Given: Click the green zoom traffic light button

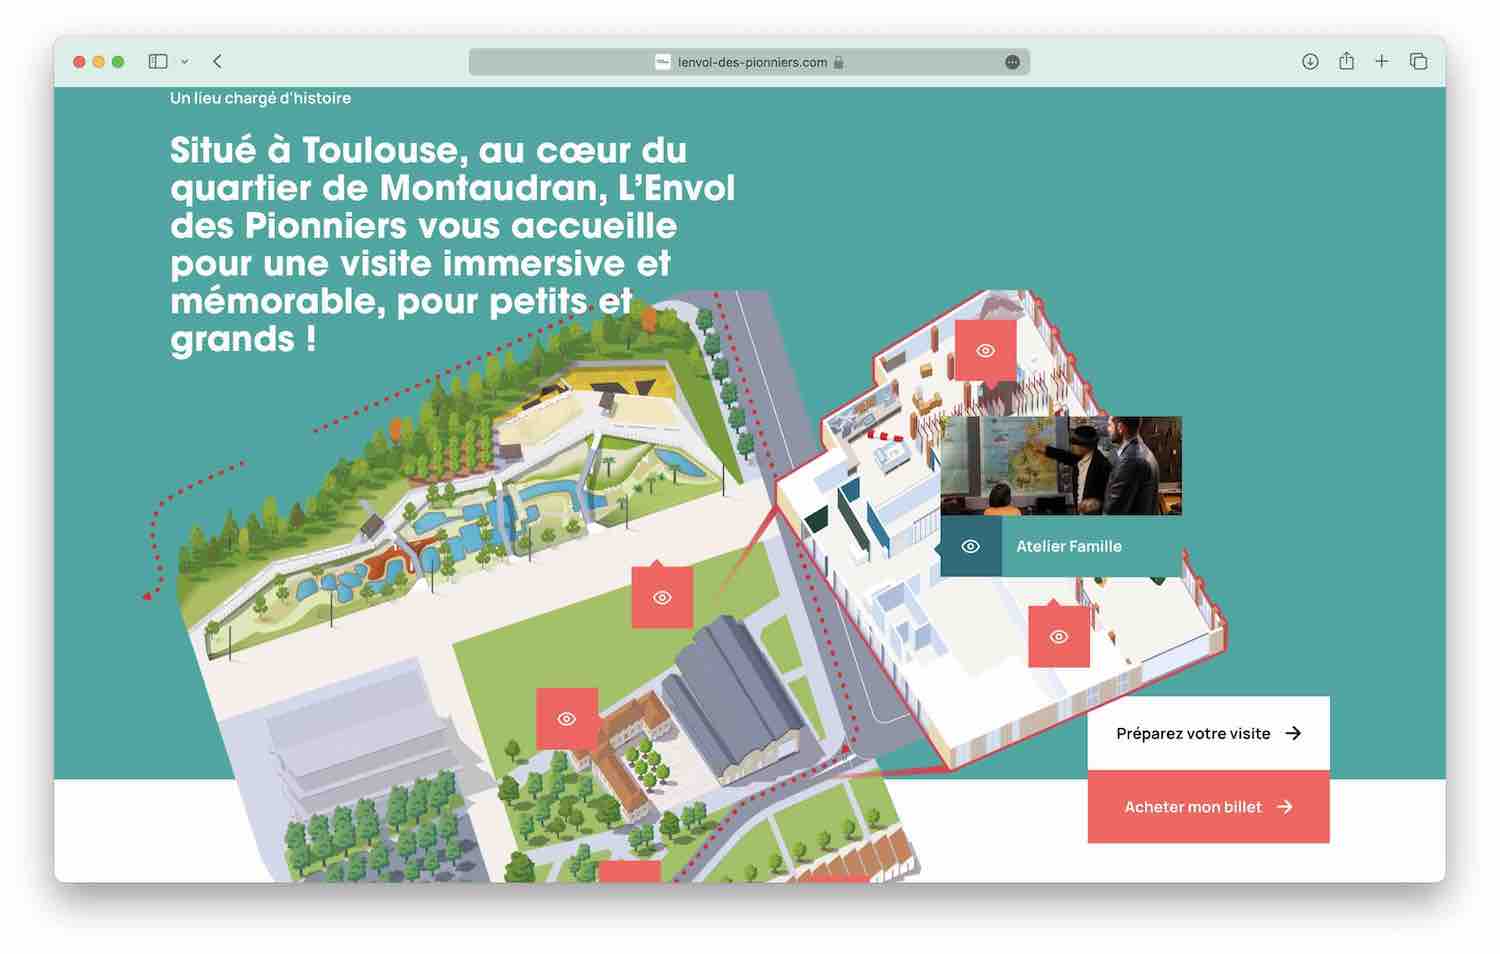Looking at the screenshot, I should (x=117, y=60).
